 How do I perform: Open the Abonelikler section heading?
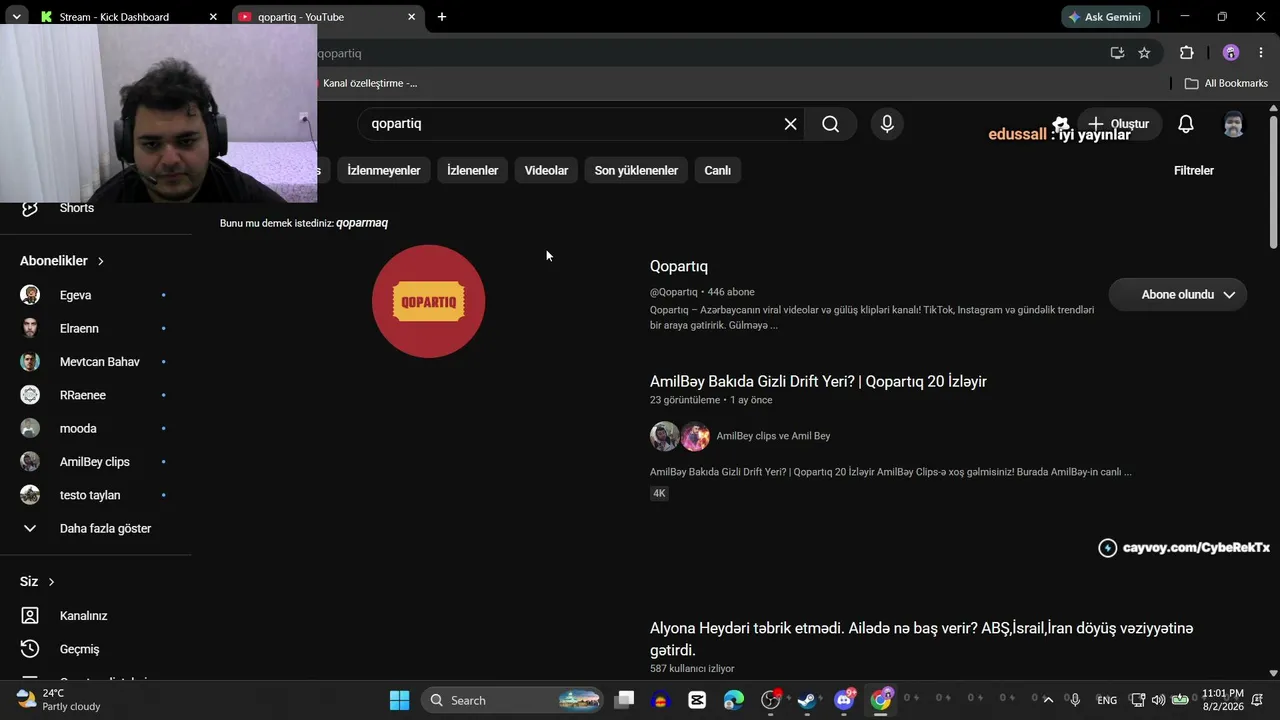point(62,261)
